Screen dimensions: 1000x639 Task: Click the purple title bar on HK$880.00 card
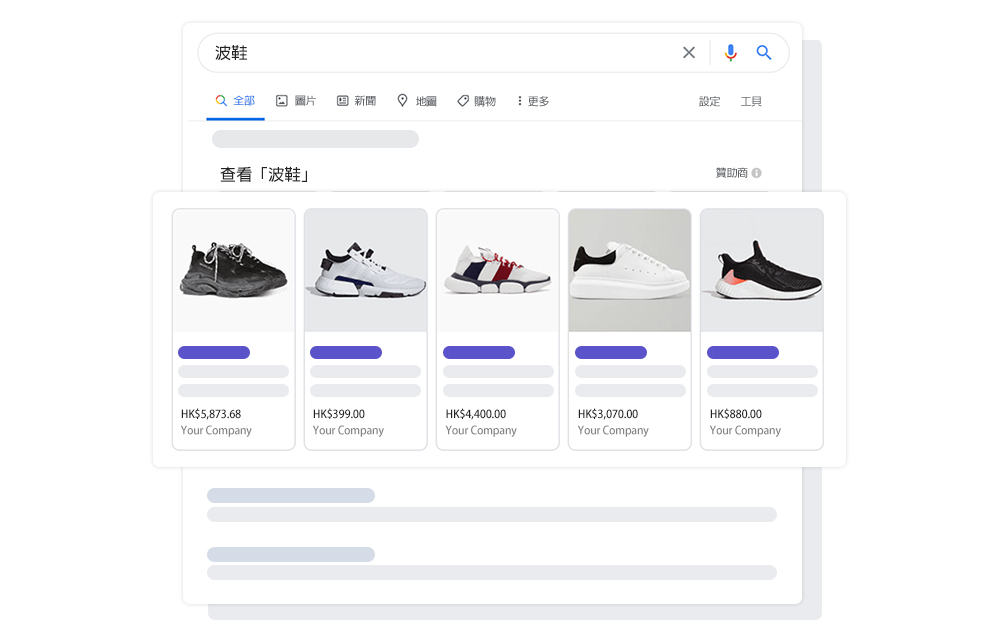pos(743,352)
